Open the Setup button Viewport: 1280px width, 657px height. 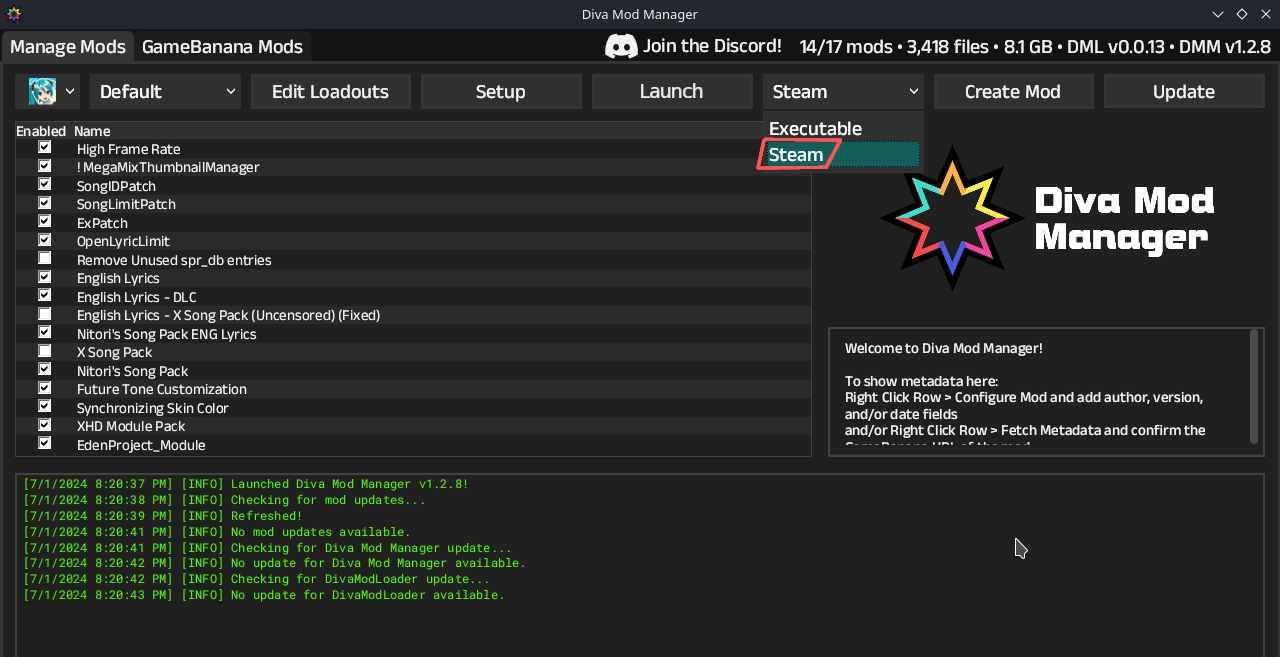pos(501,91)
